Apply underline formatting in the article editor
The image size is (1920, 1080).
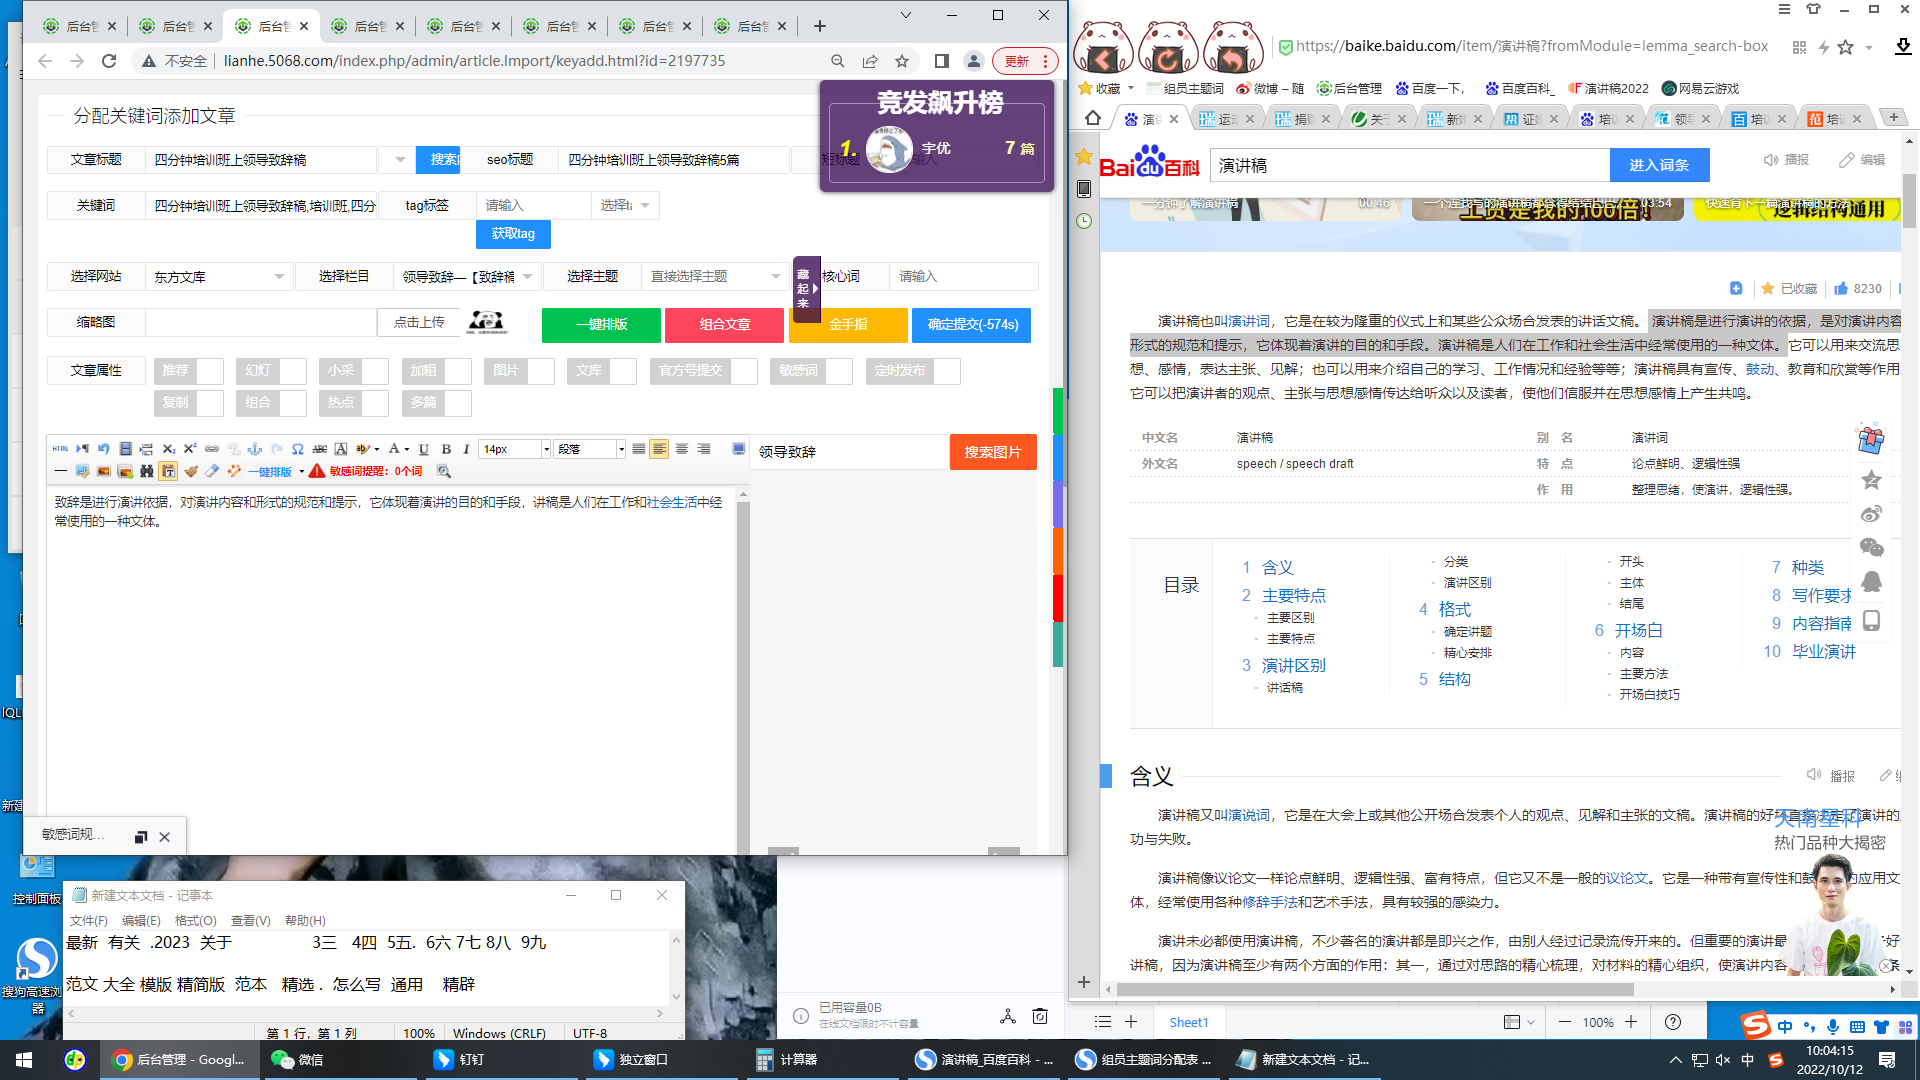tap(422, 450)
